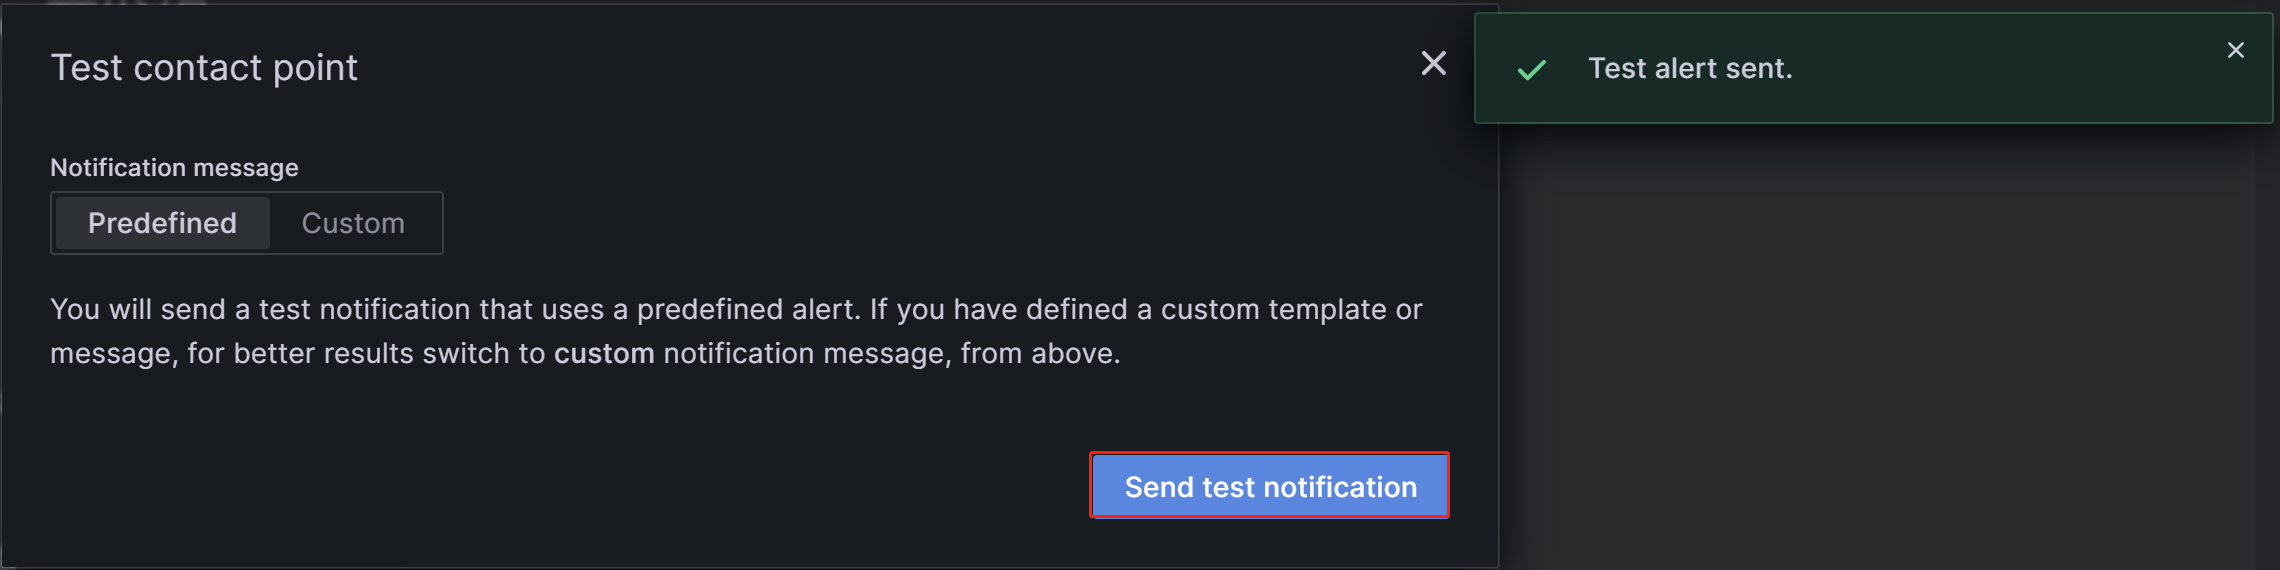Screen dimensions: 2280x570
Task: Select the Predefined notification message option
Action: [x=162, y=223]
